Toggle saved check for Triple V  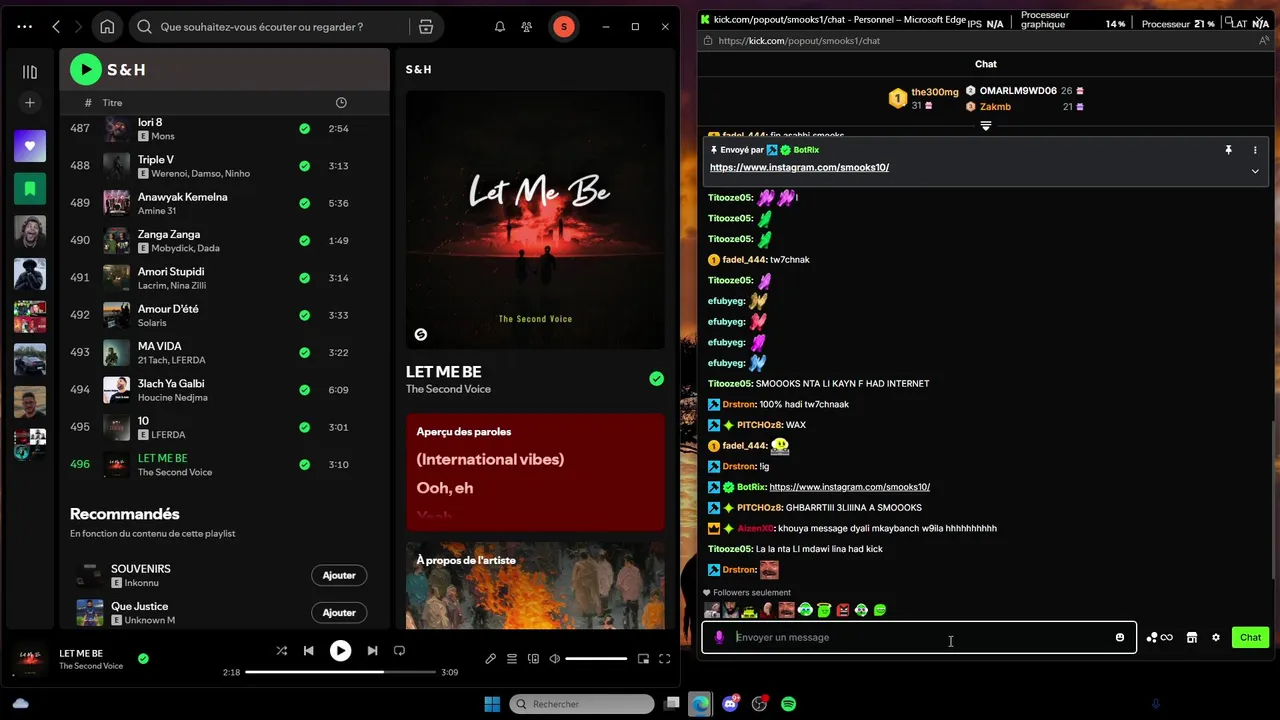(x=304, y=166)
